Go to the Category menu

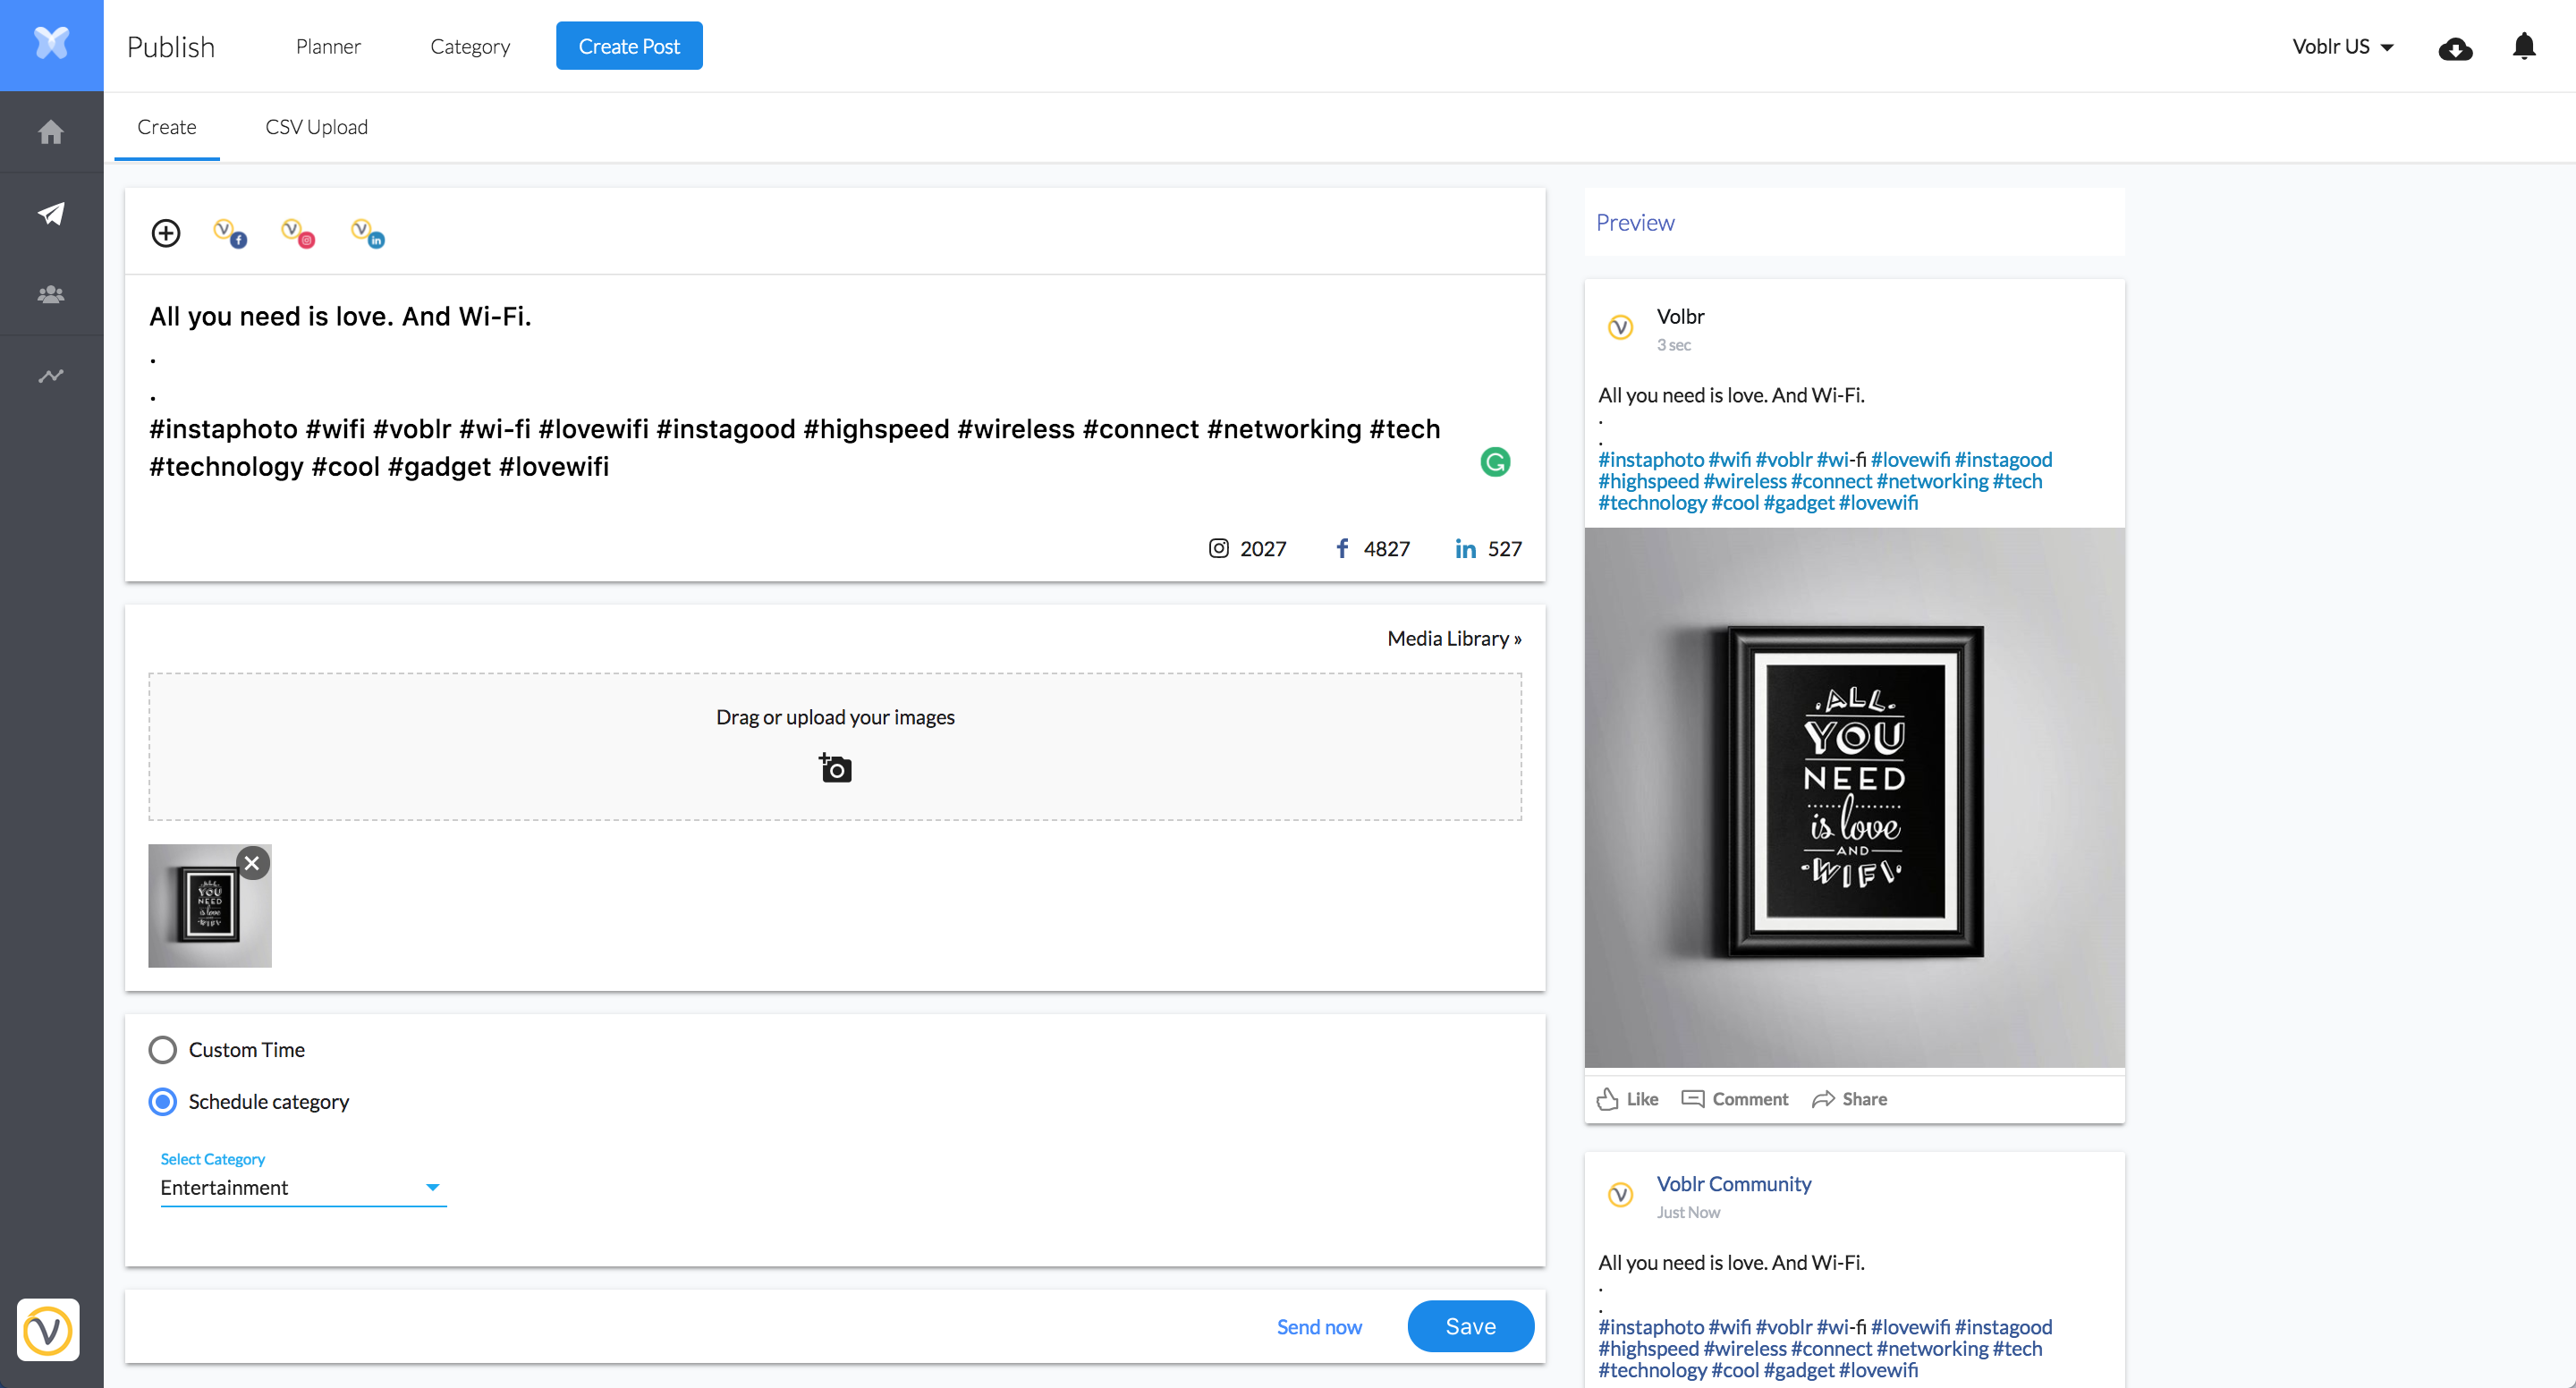coord(470,46)
